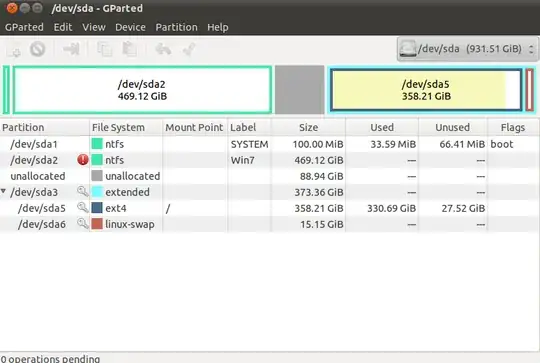Click the cyan extended color swatch
540x363 pixels.
(97, 192)
